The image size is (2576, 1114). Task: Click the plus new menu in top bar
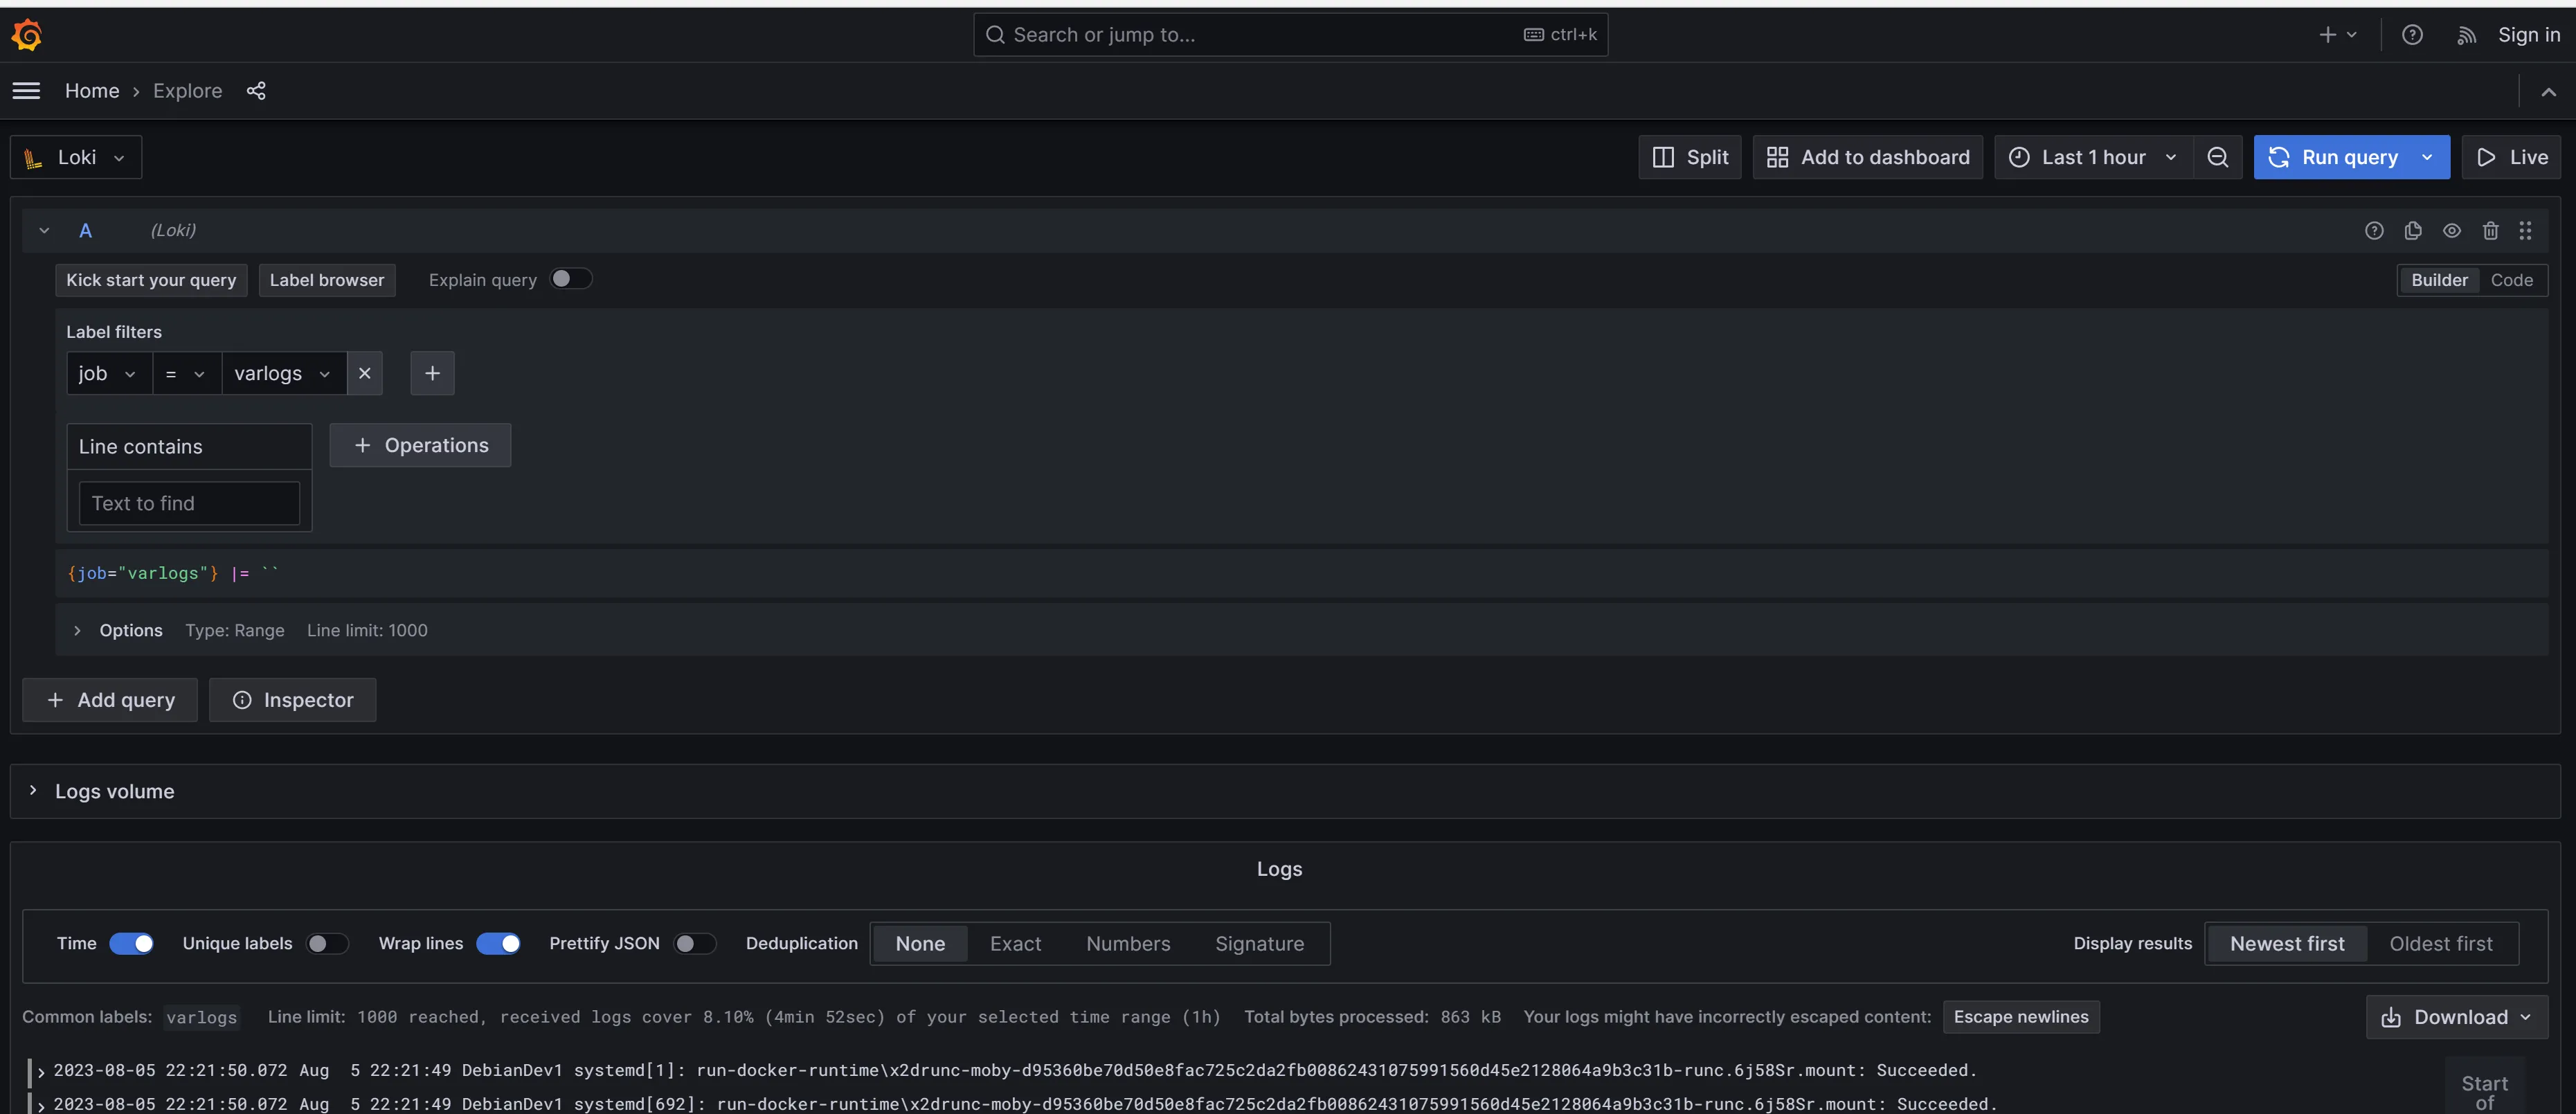2338,35
